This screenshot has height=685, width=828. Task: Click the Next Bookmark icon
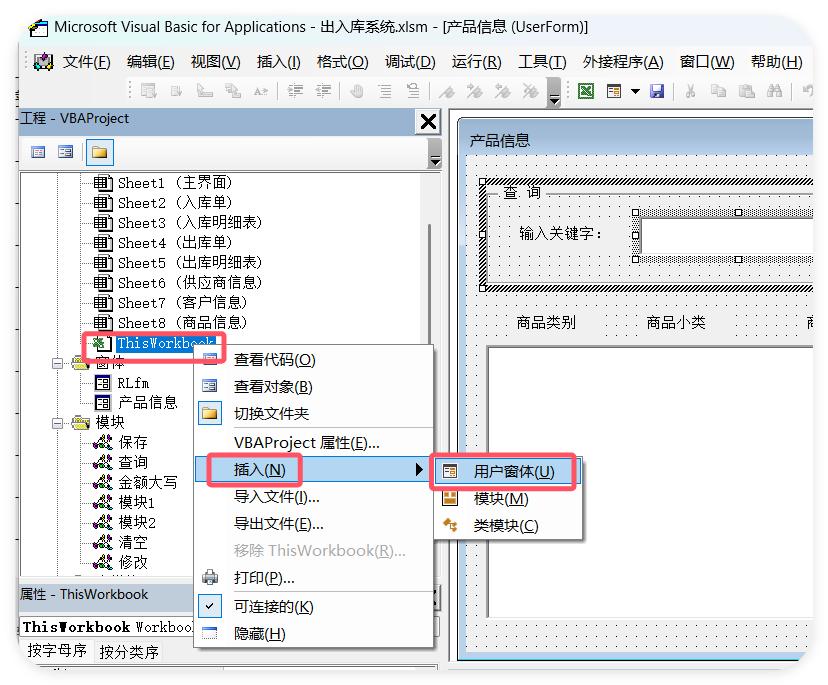coord(475,91)
